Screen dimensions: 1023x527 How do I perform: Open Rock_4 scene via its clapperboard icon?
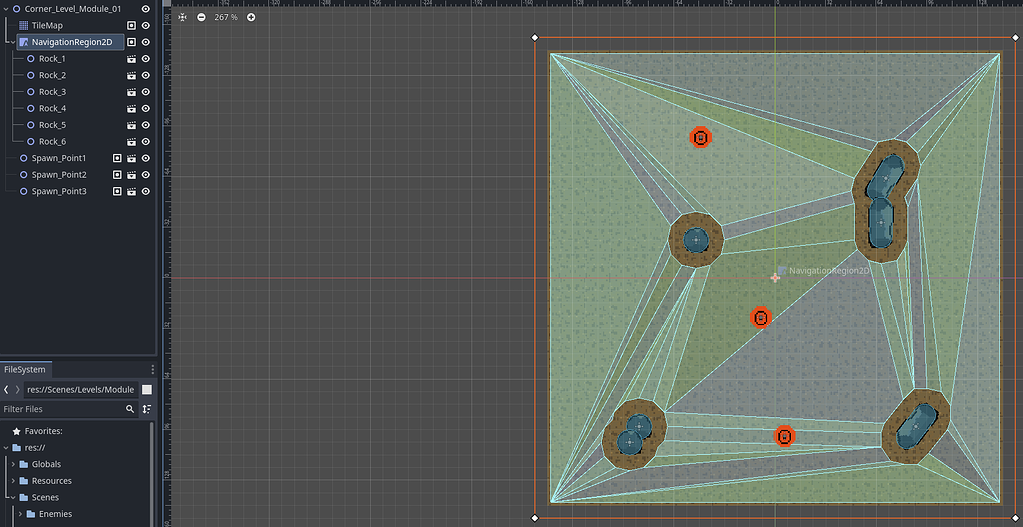click(131, 108)
